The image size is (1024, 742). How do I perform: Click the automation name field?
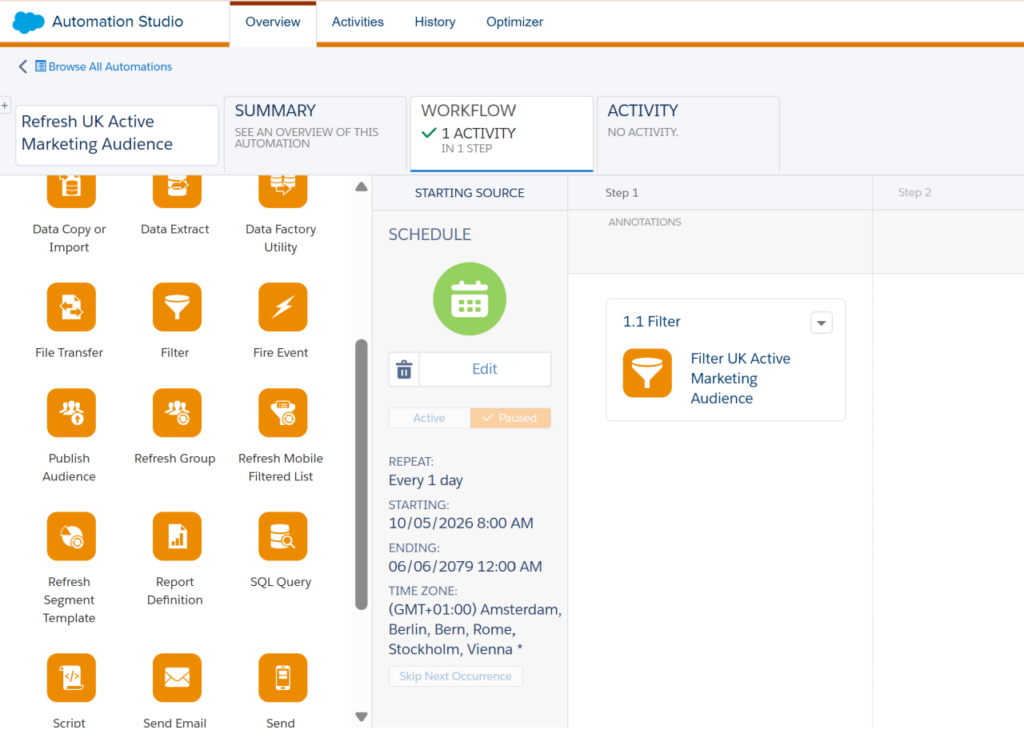pyautogui.click(x=117, y=133)
